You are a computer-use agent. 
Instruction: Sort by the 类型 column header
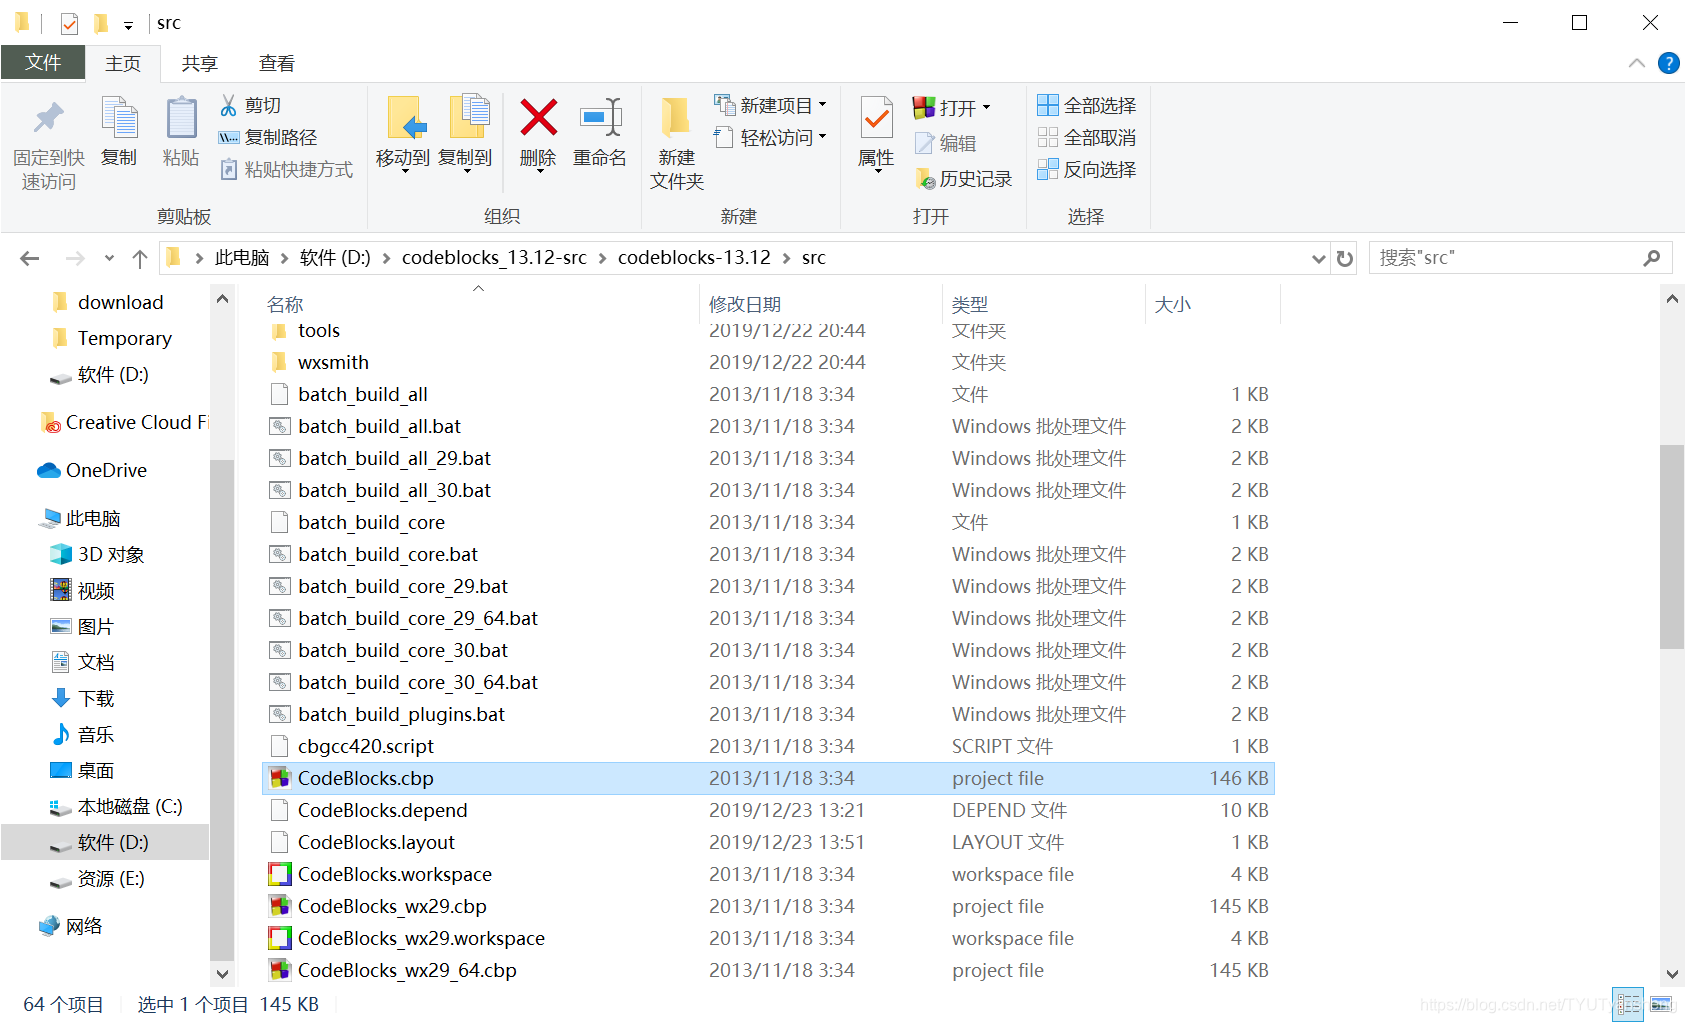click(x=970, y=304)
